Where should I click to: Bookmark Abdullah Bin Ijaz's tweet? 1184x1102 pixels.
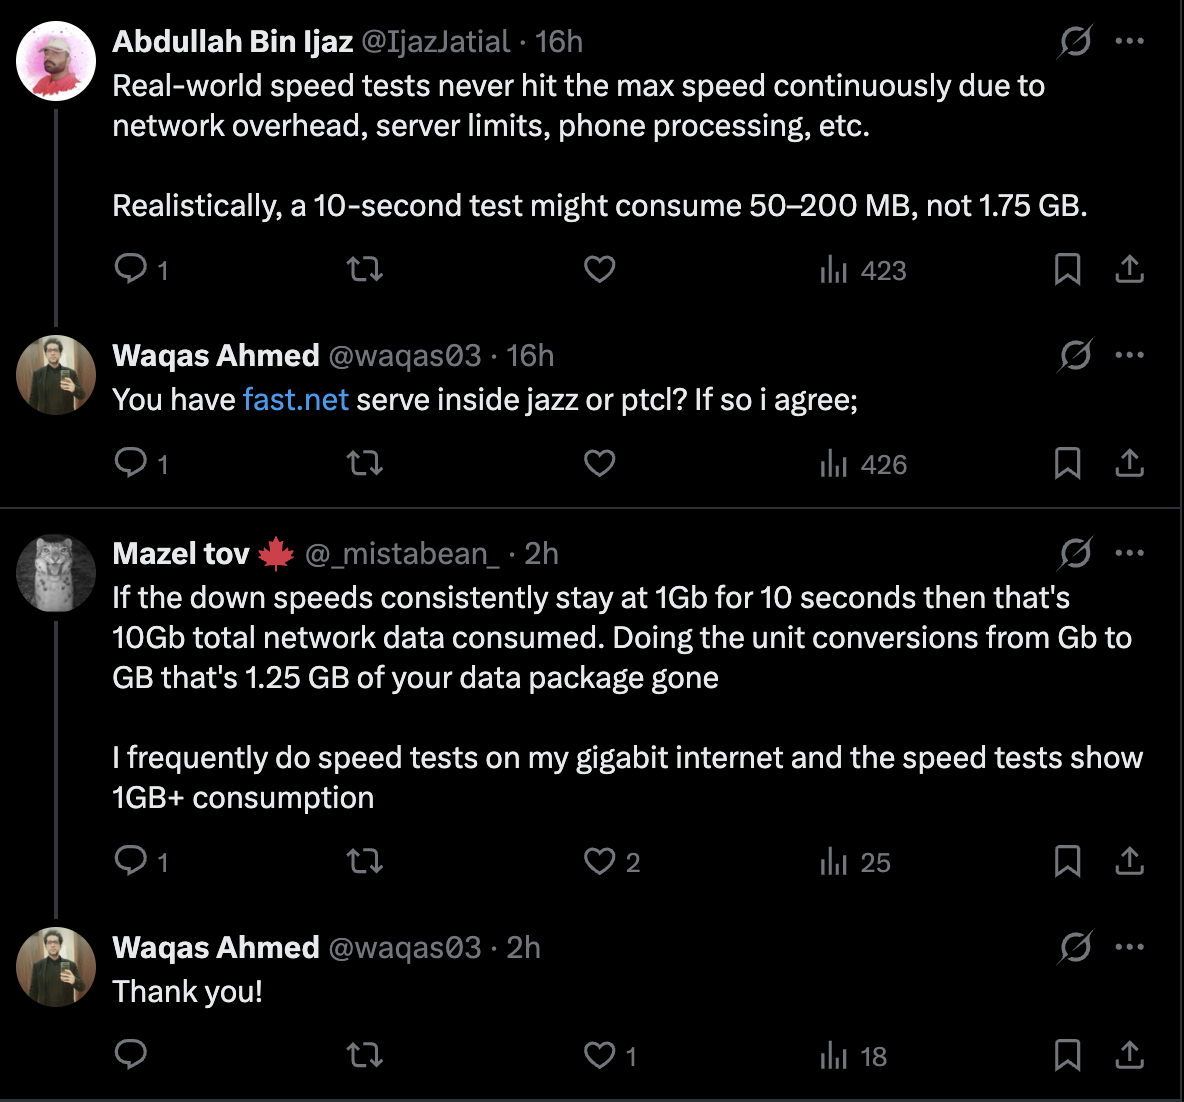tap(1067, 269)
